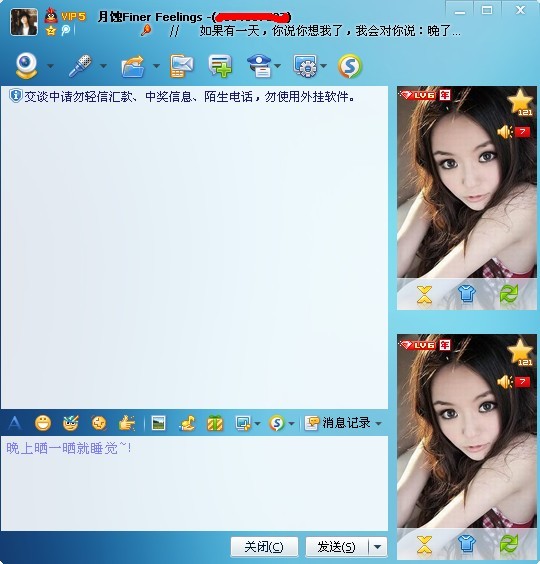This screenshot has width=540, height=564.
Task: Click into the message input box
Action: [194, 483]
